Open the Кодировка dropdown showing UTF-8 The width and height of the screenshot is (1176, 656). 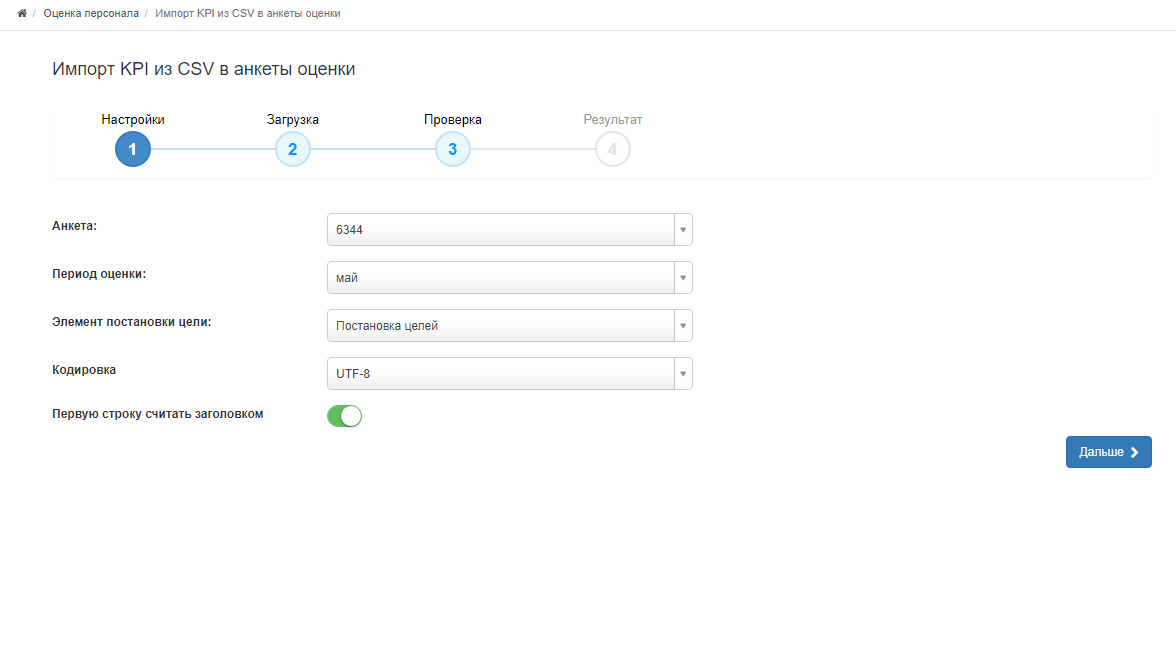509,373
